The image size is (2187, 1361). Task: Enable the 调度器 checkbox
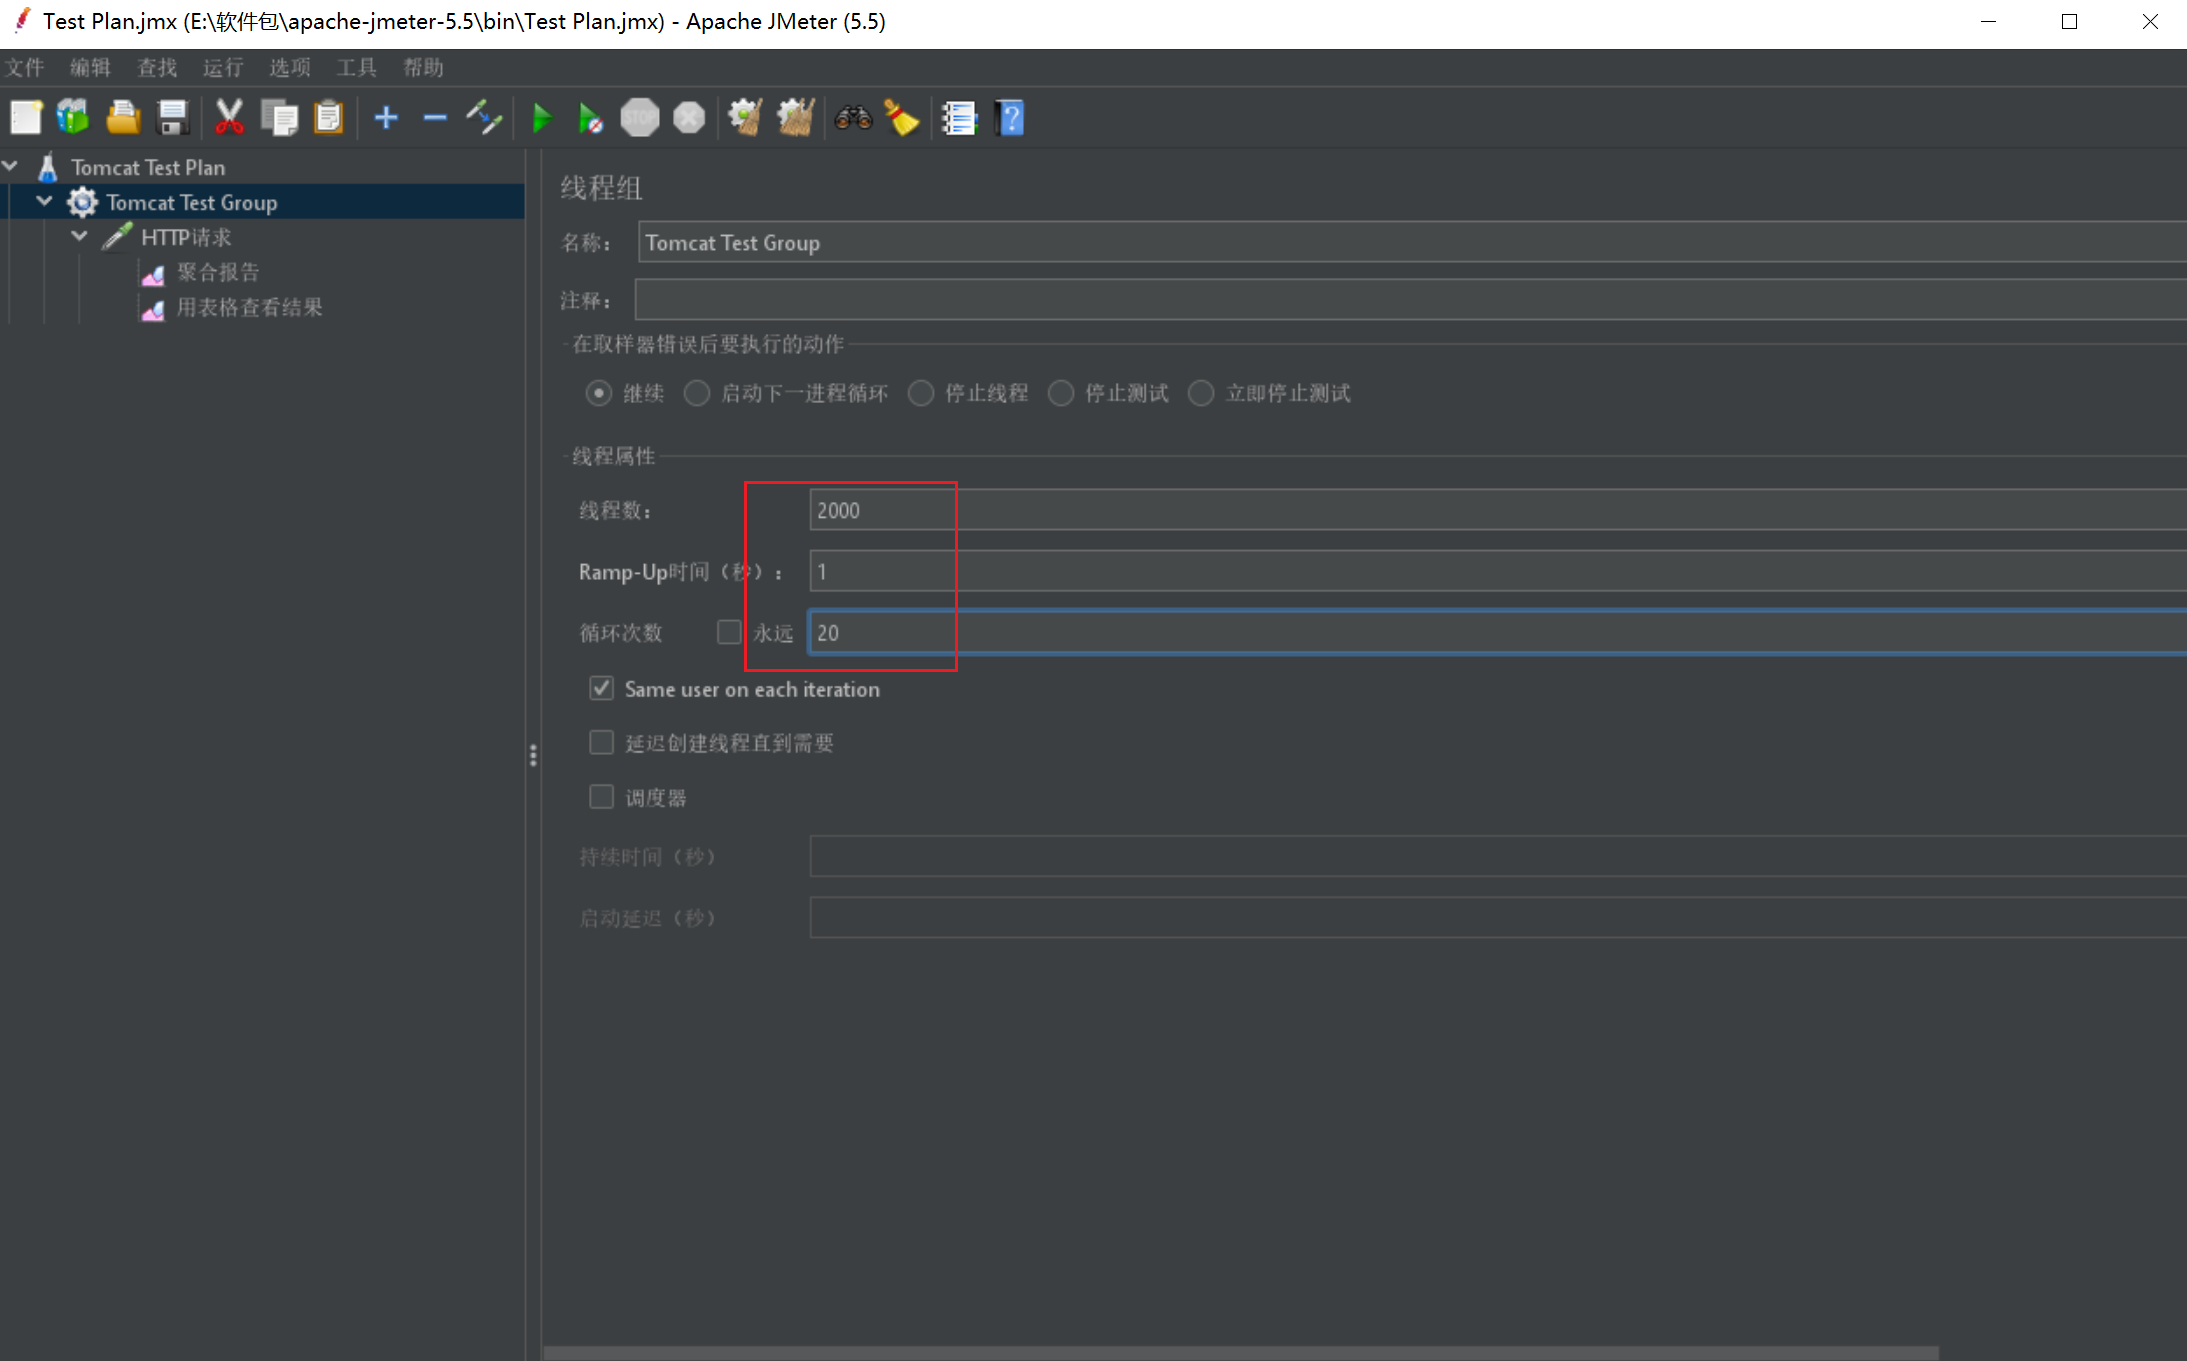[x=601, y=796]
